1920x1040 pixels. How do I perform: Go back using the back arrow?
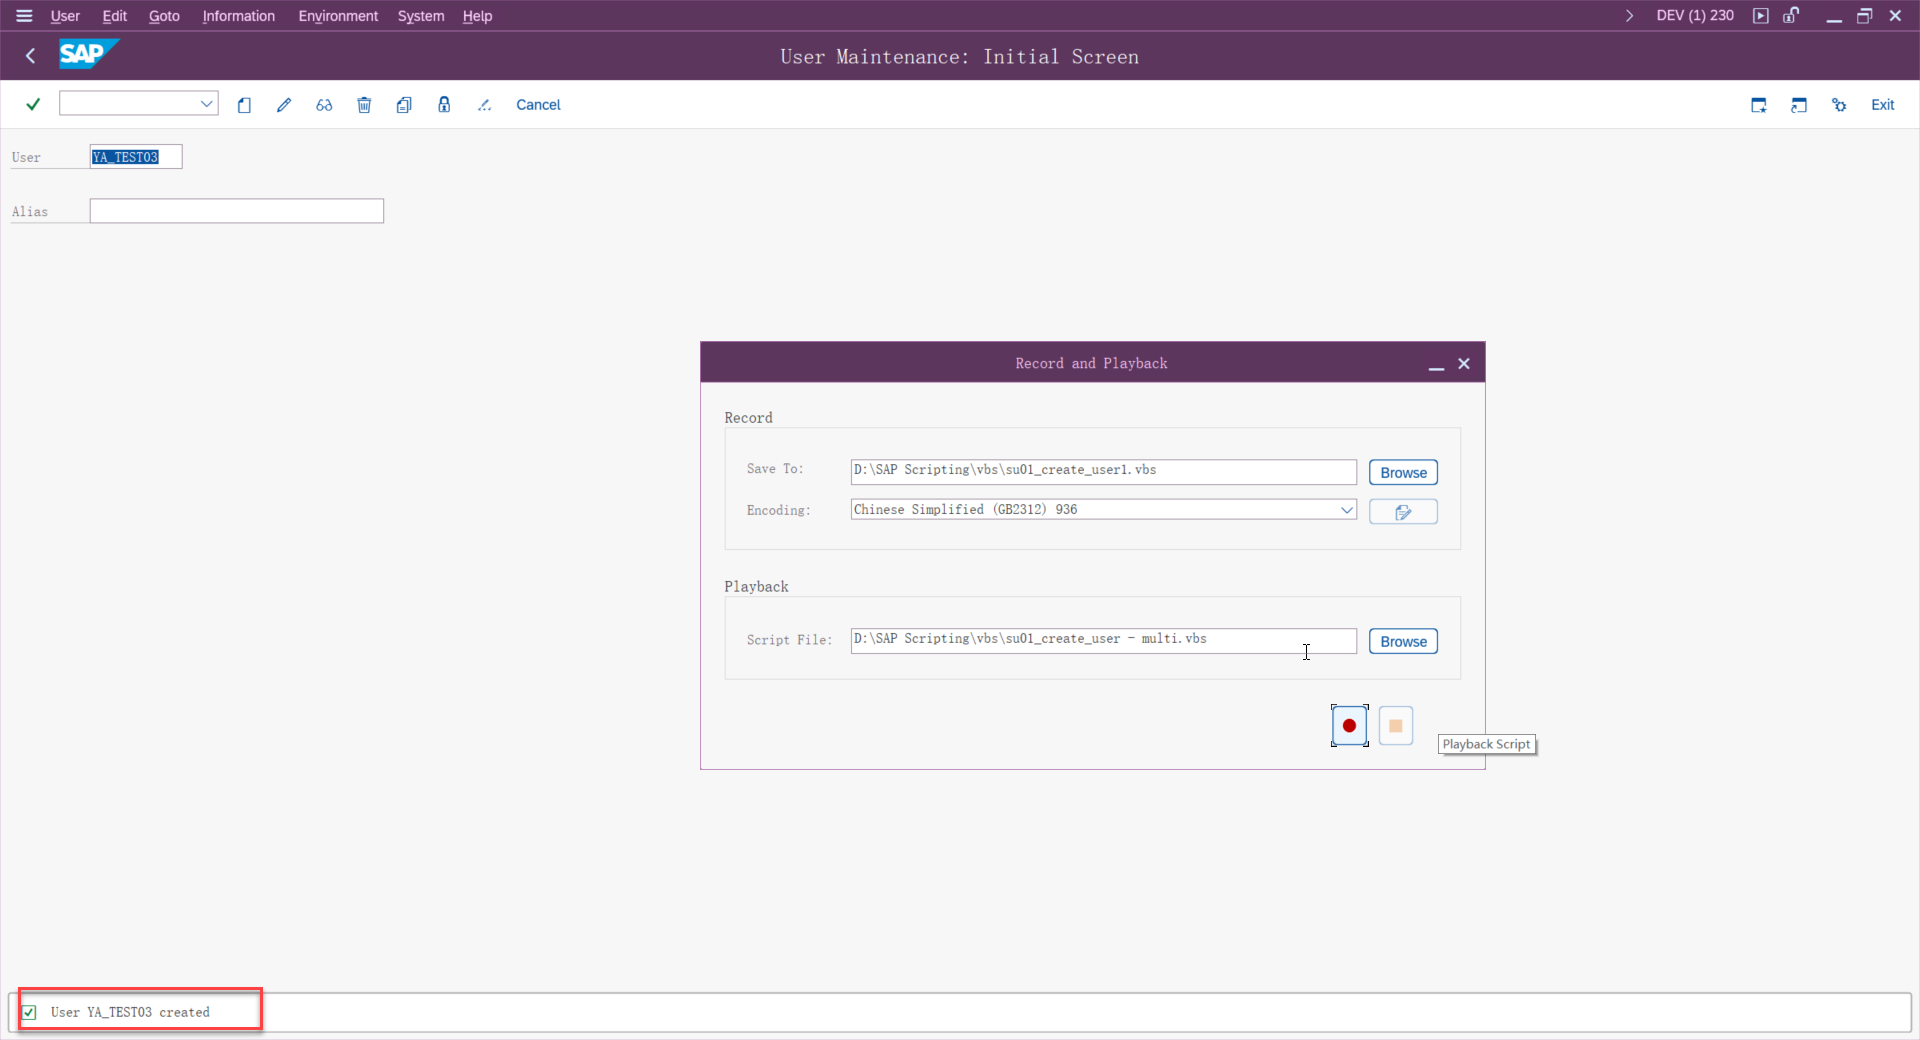(x=30, y=56)
